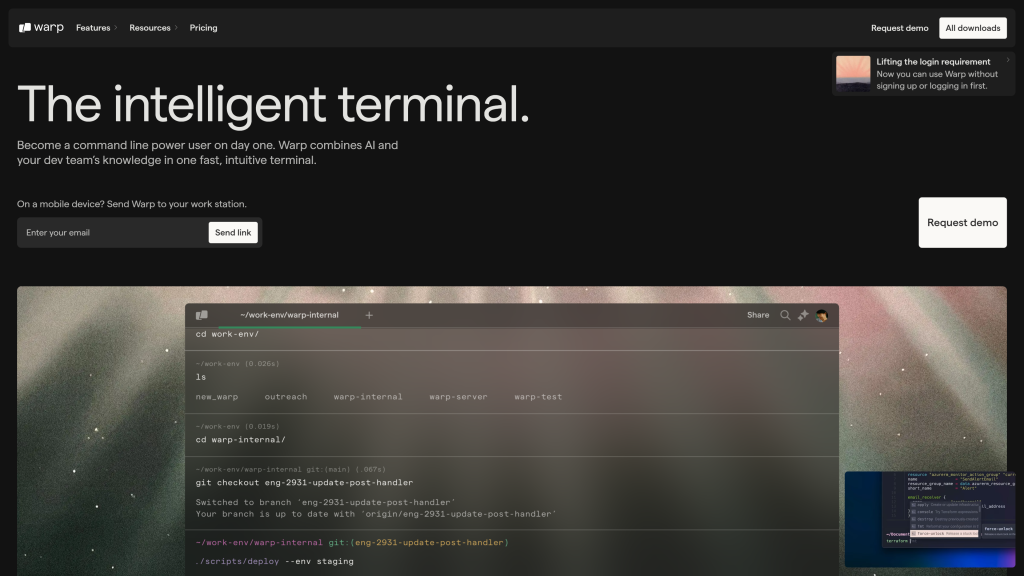Image resolution: width=1024 pixels, height=576 pixels.
Task: Open the Lifting the login requirement announcement
Action: click(x=923, y=74)
